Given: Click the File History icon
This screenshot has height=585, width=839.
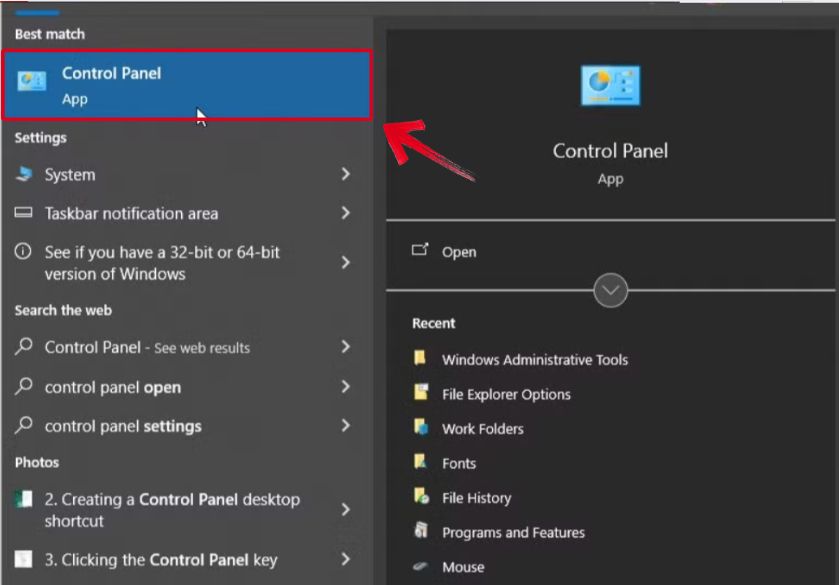Looking at the screenshot, I should coord(421,497).
